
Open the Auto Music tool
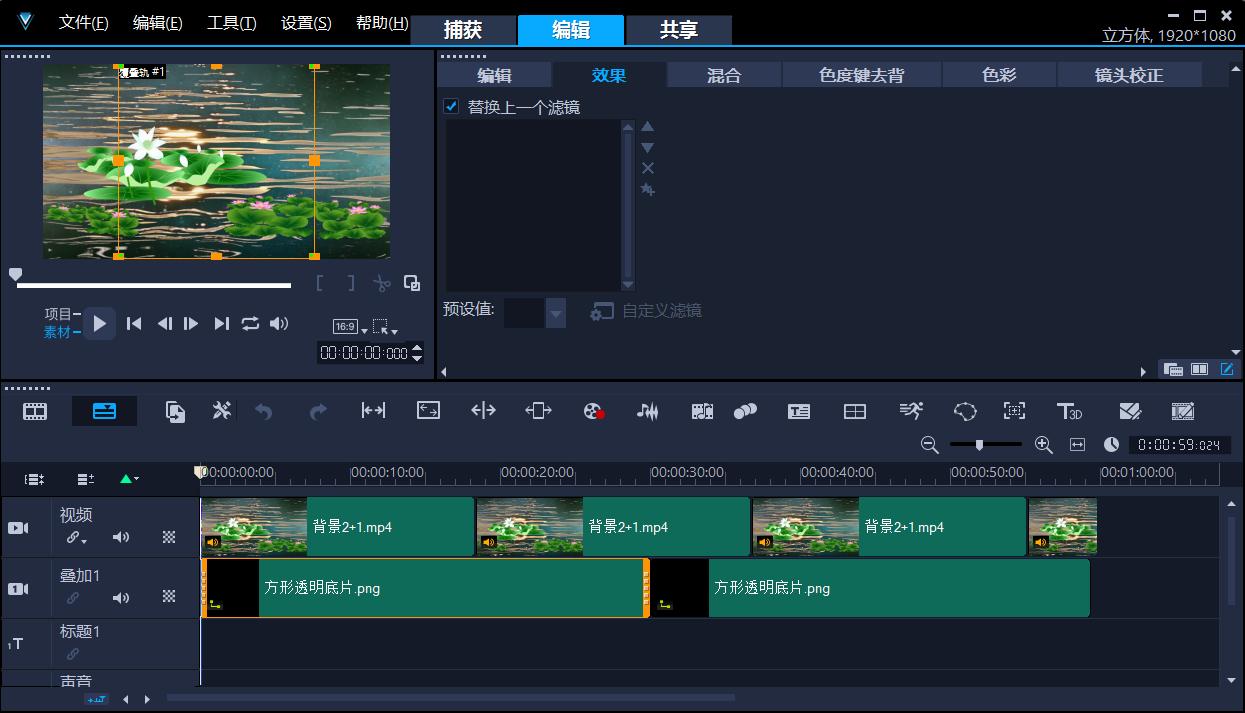(x=702, y=411)
